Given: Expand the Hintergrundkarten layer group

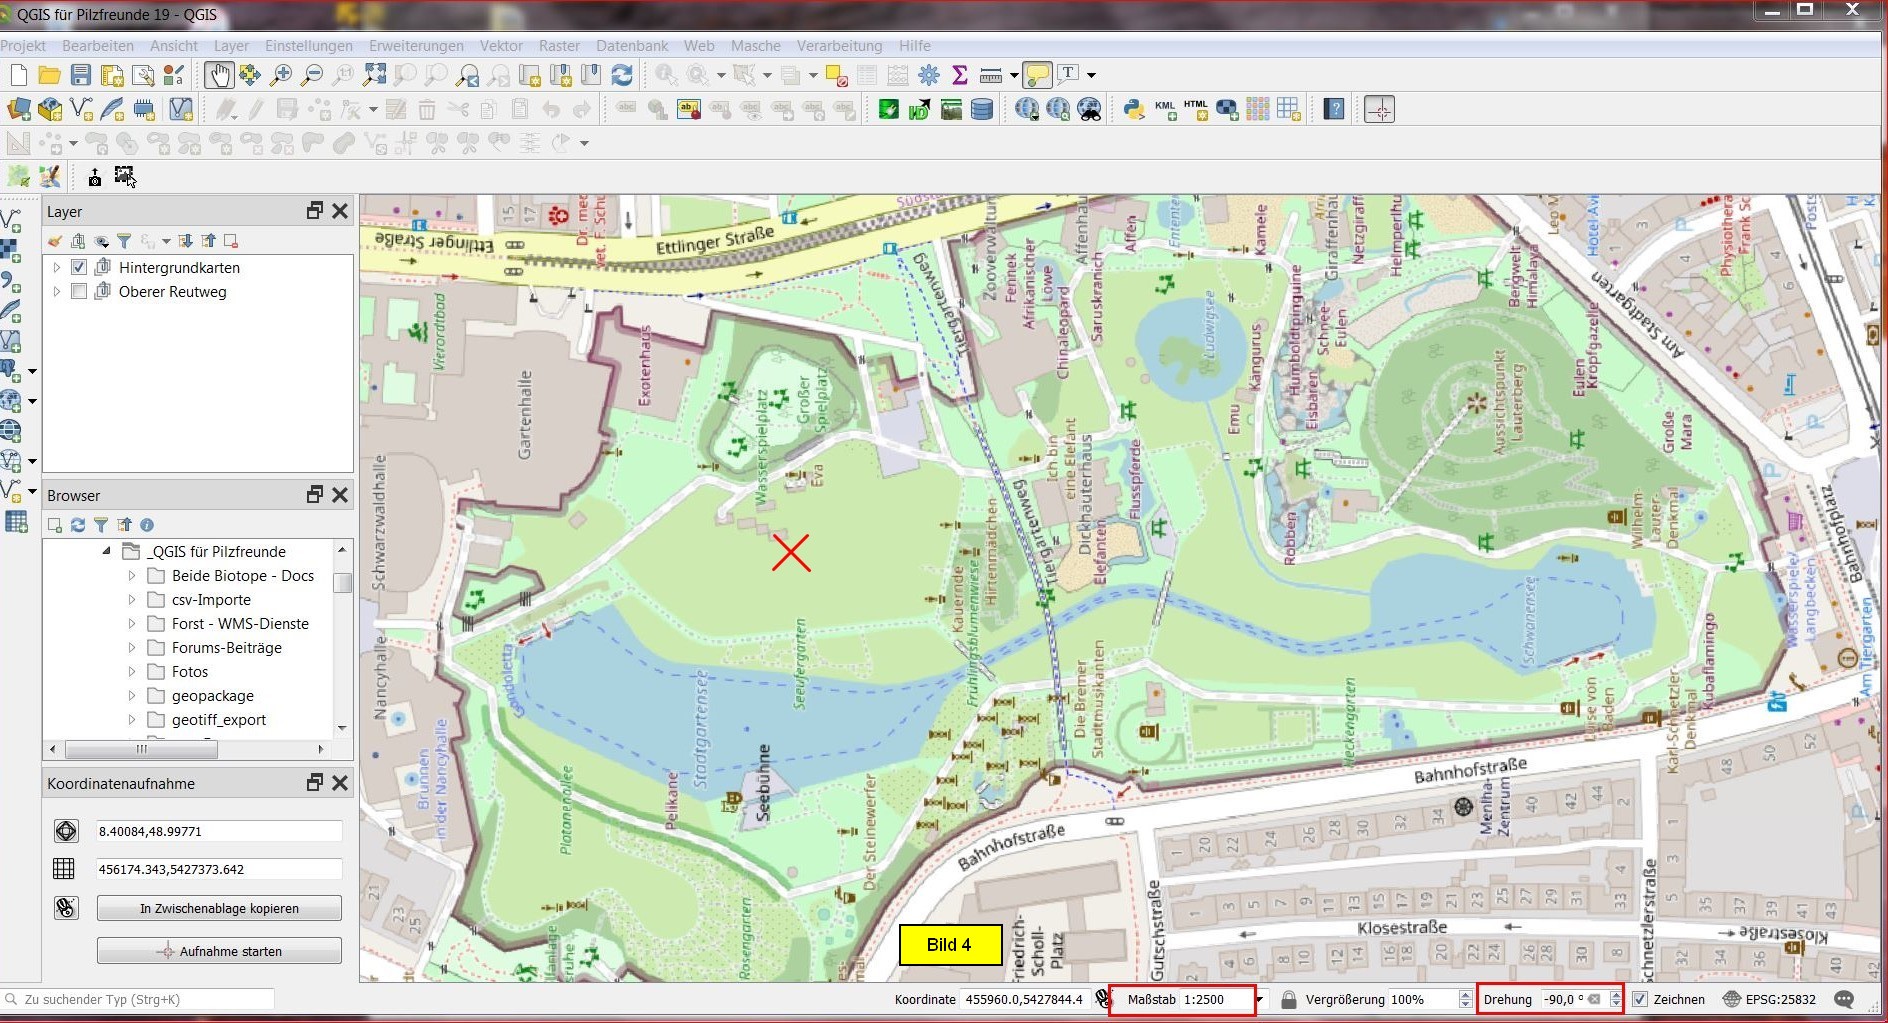Looking at the screenshot, I should click(x=57, y=268).
